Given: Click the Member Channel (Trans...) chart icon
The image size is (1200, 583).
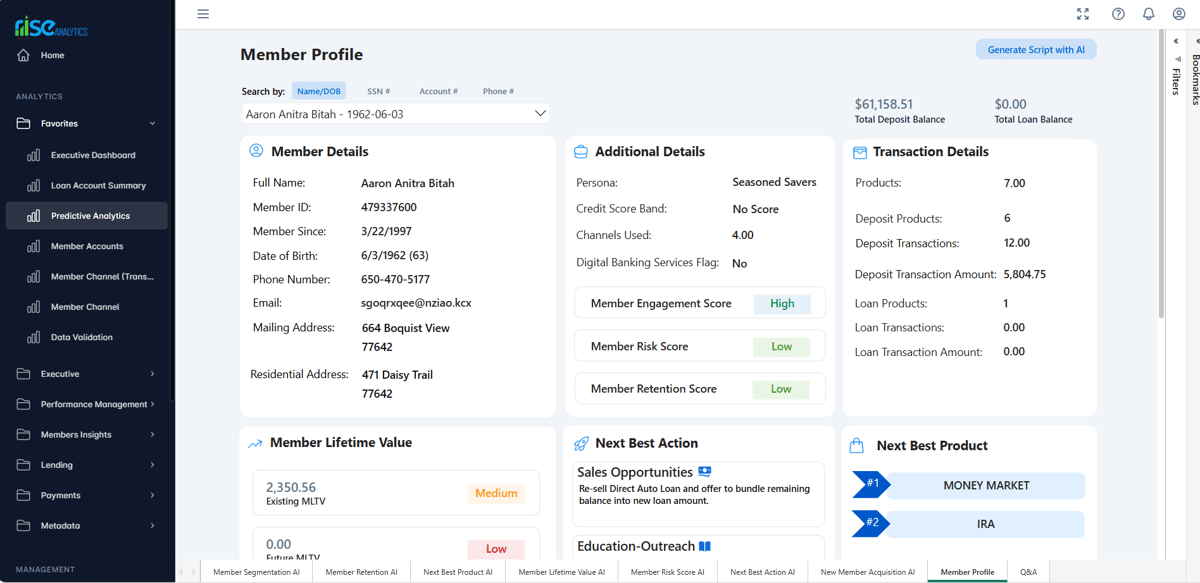Looking at the screenshot, I should (x=34, y=277).
